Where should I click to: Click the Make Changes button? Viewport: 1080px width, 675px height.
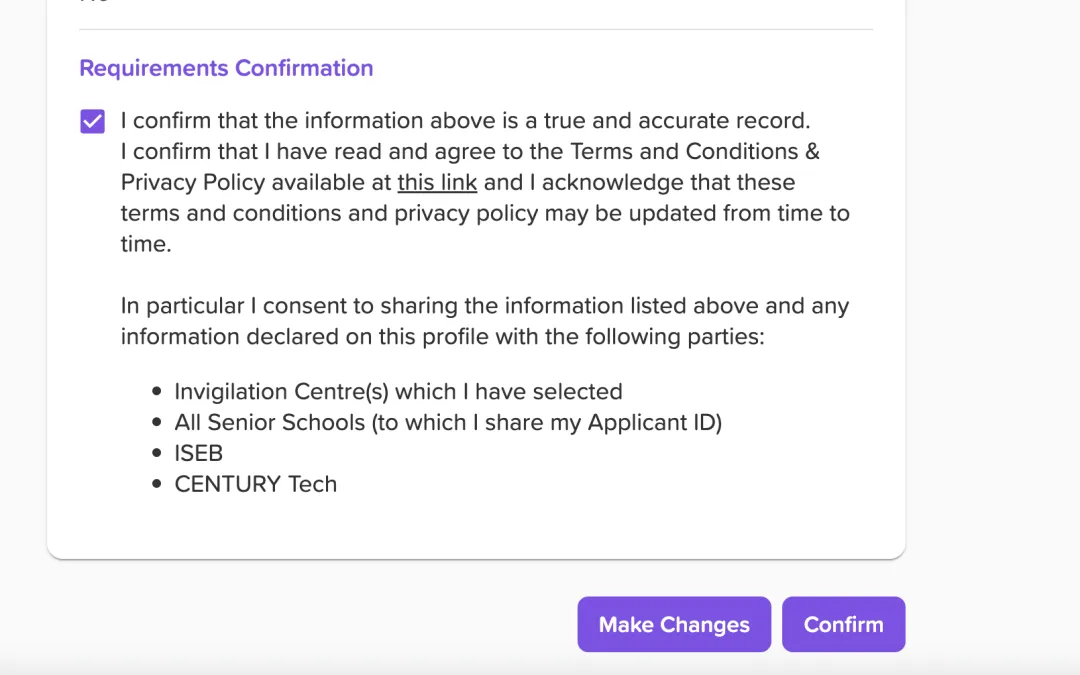click(674, 625)
